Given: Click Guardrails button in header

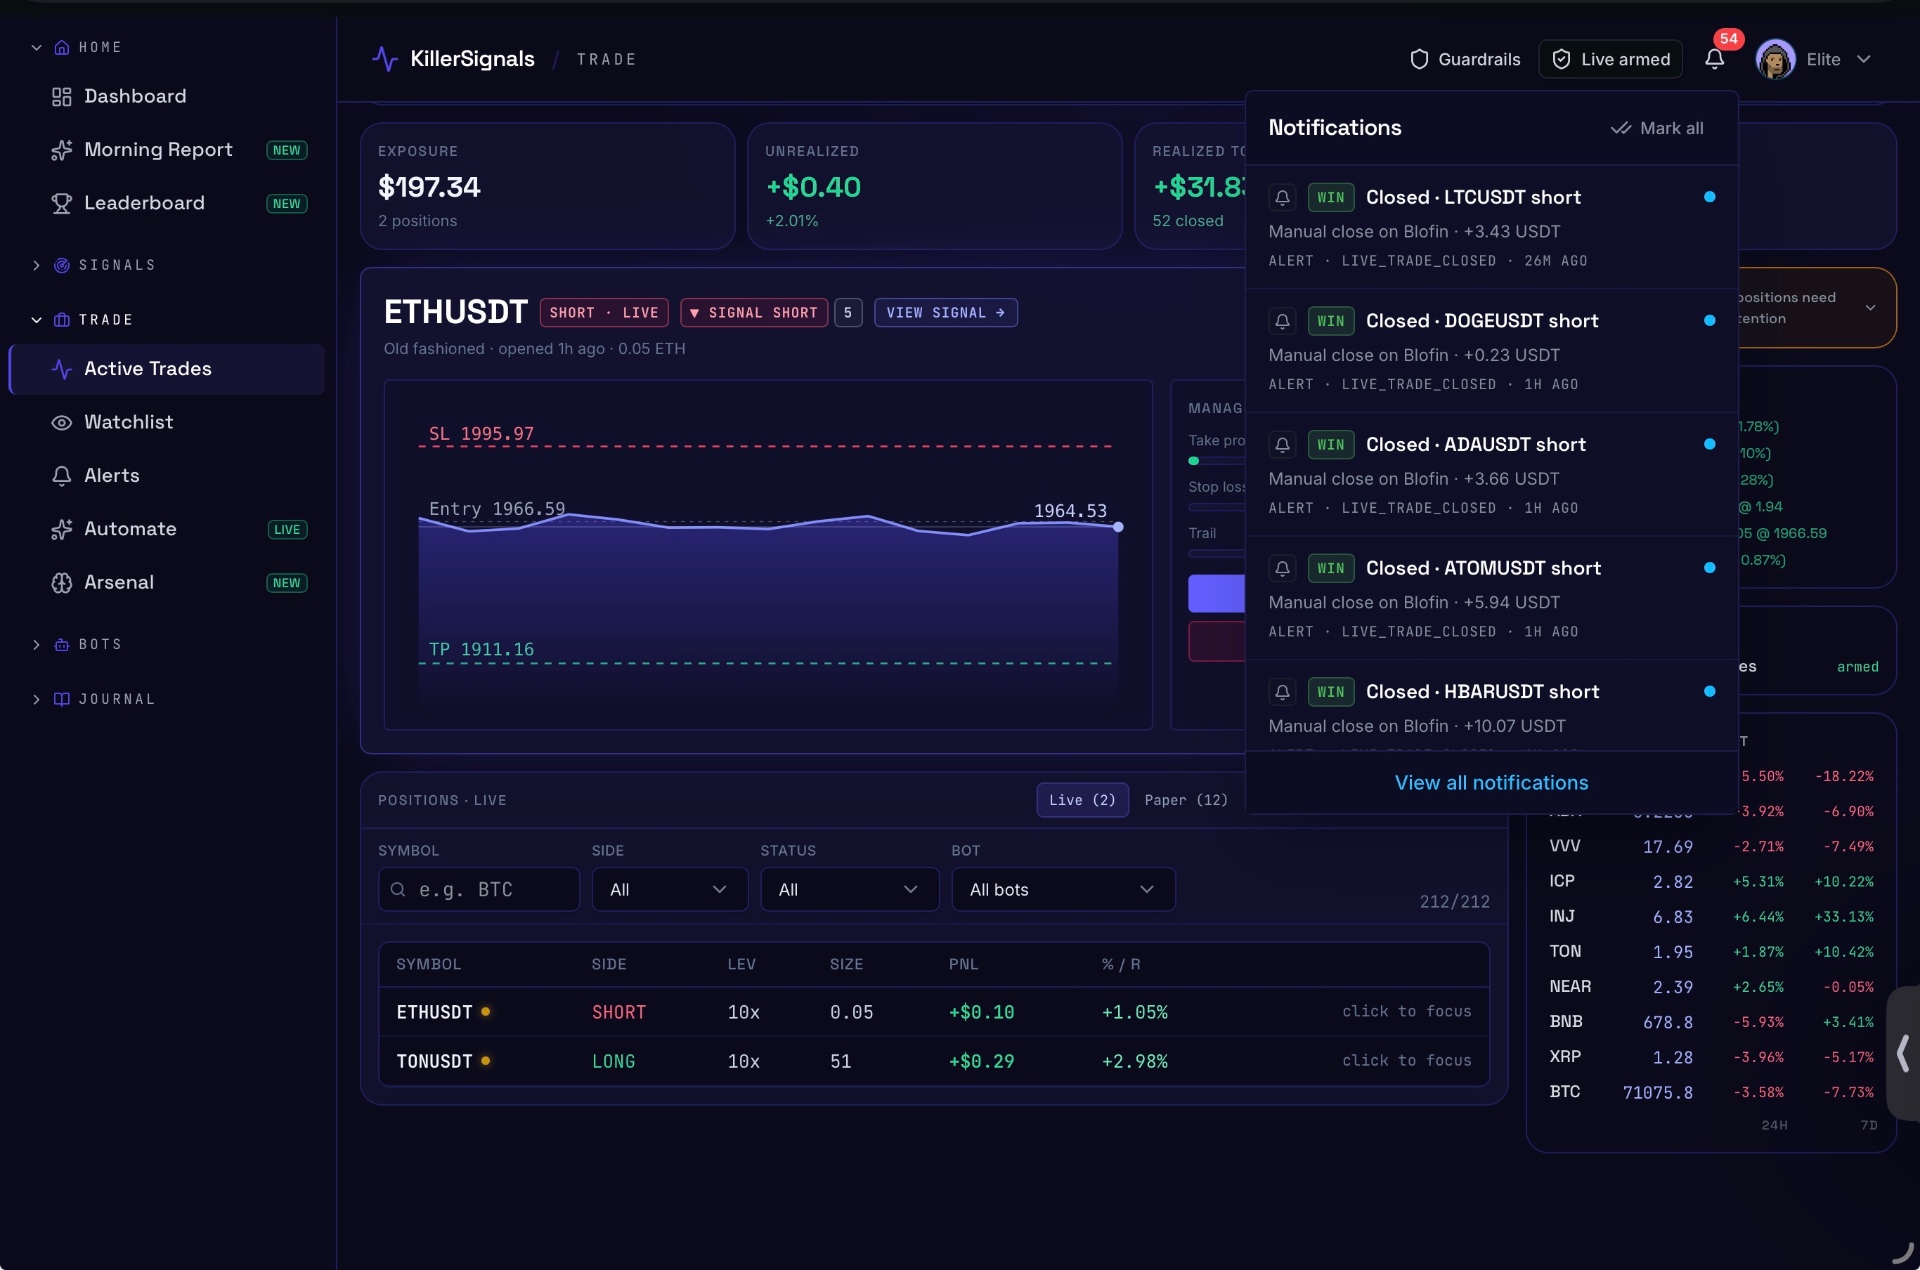Looking at the screenshot, I should pyautogui.click(x=1465, y=59).
